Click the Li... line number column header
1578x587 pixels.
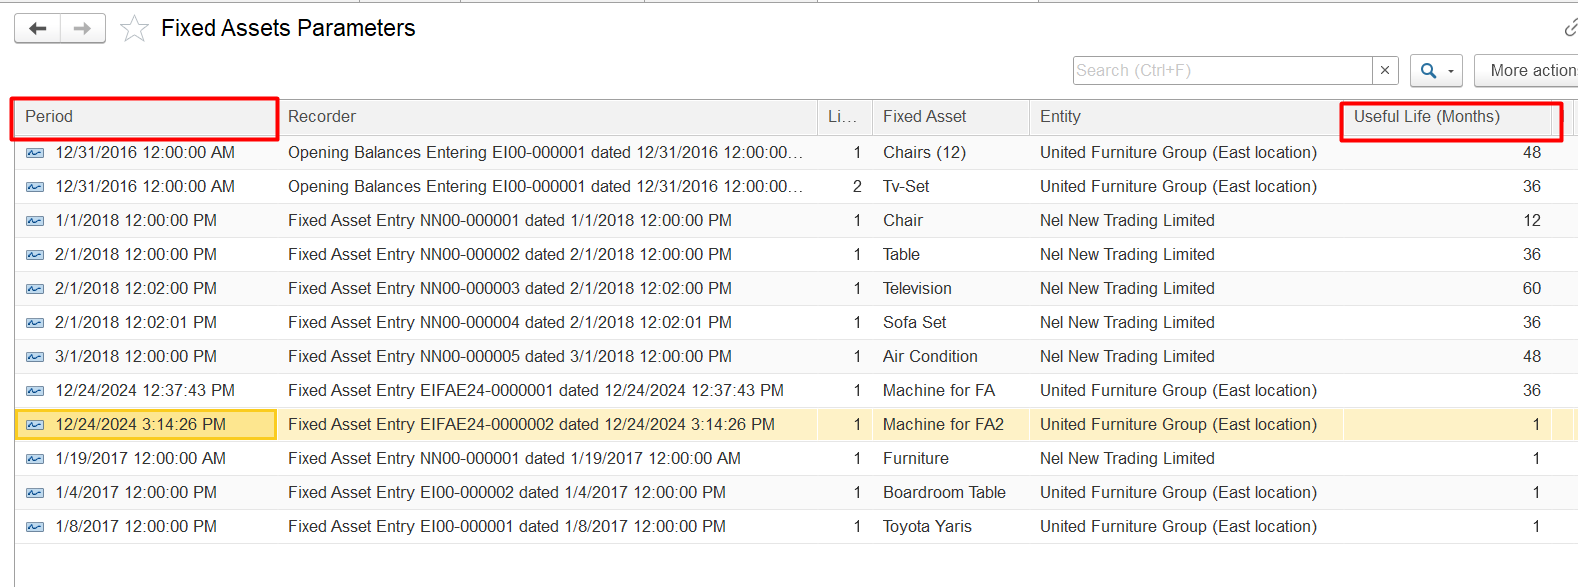845,117
